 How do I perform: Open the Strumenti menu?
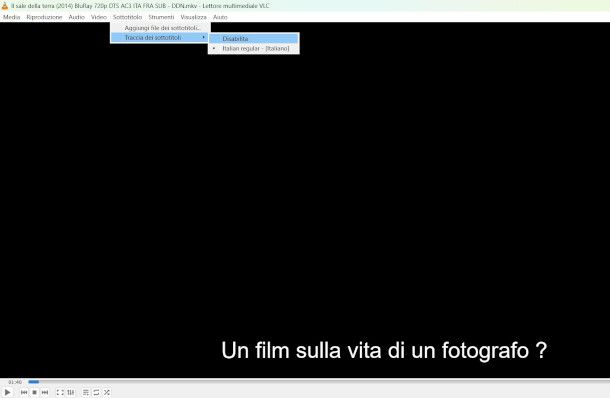[161, 17]
